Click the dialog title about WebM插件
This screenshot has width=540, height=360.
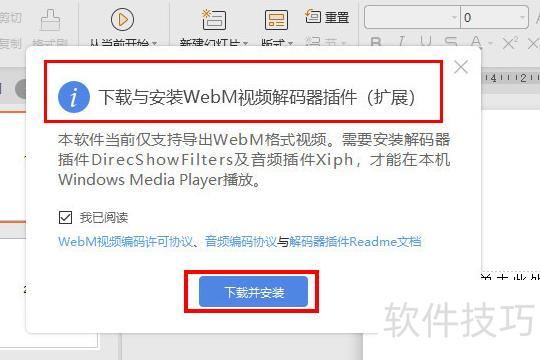coord(257,97)
